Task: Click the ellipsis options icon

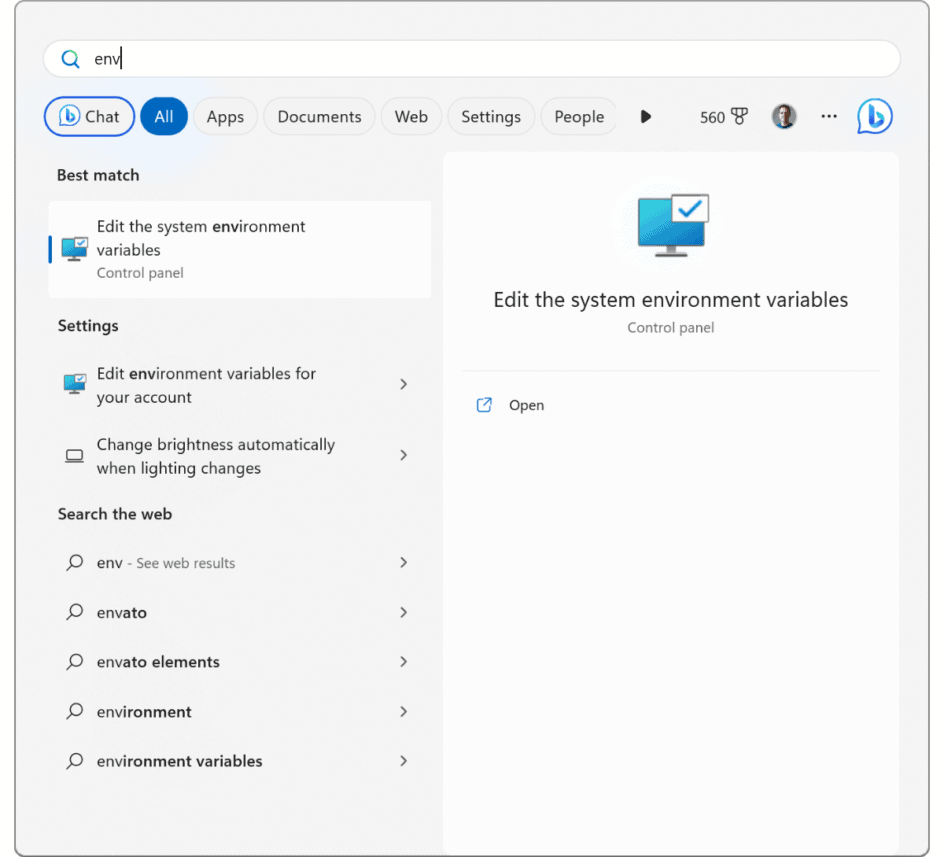Action: (829, 117)
